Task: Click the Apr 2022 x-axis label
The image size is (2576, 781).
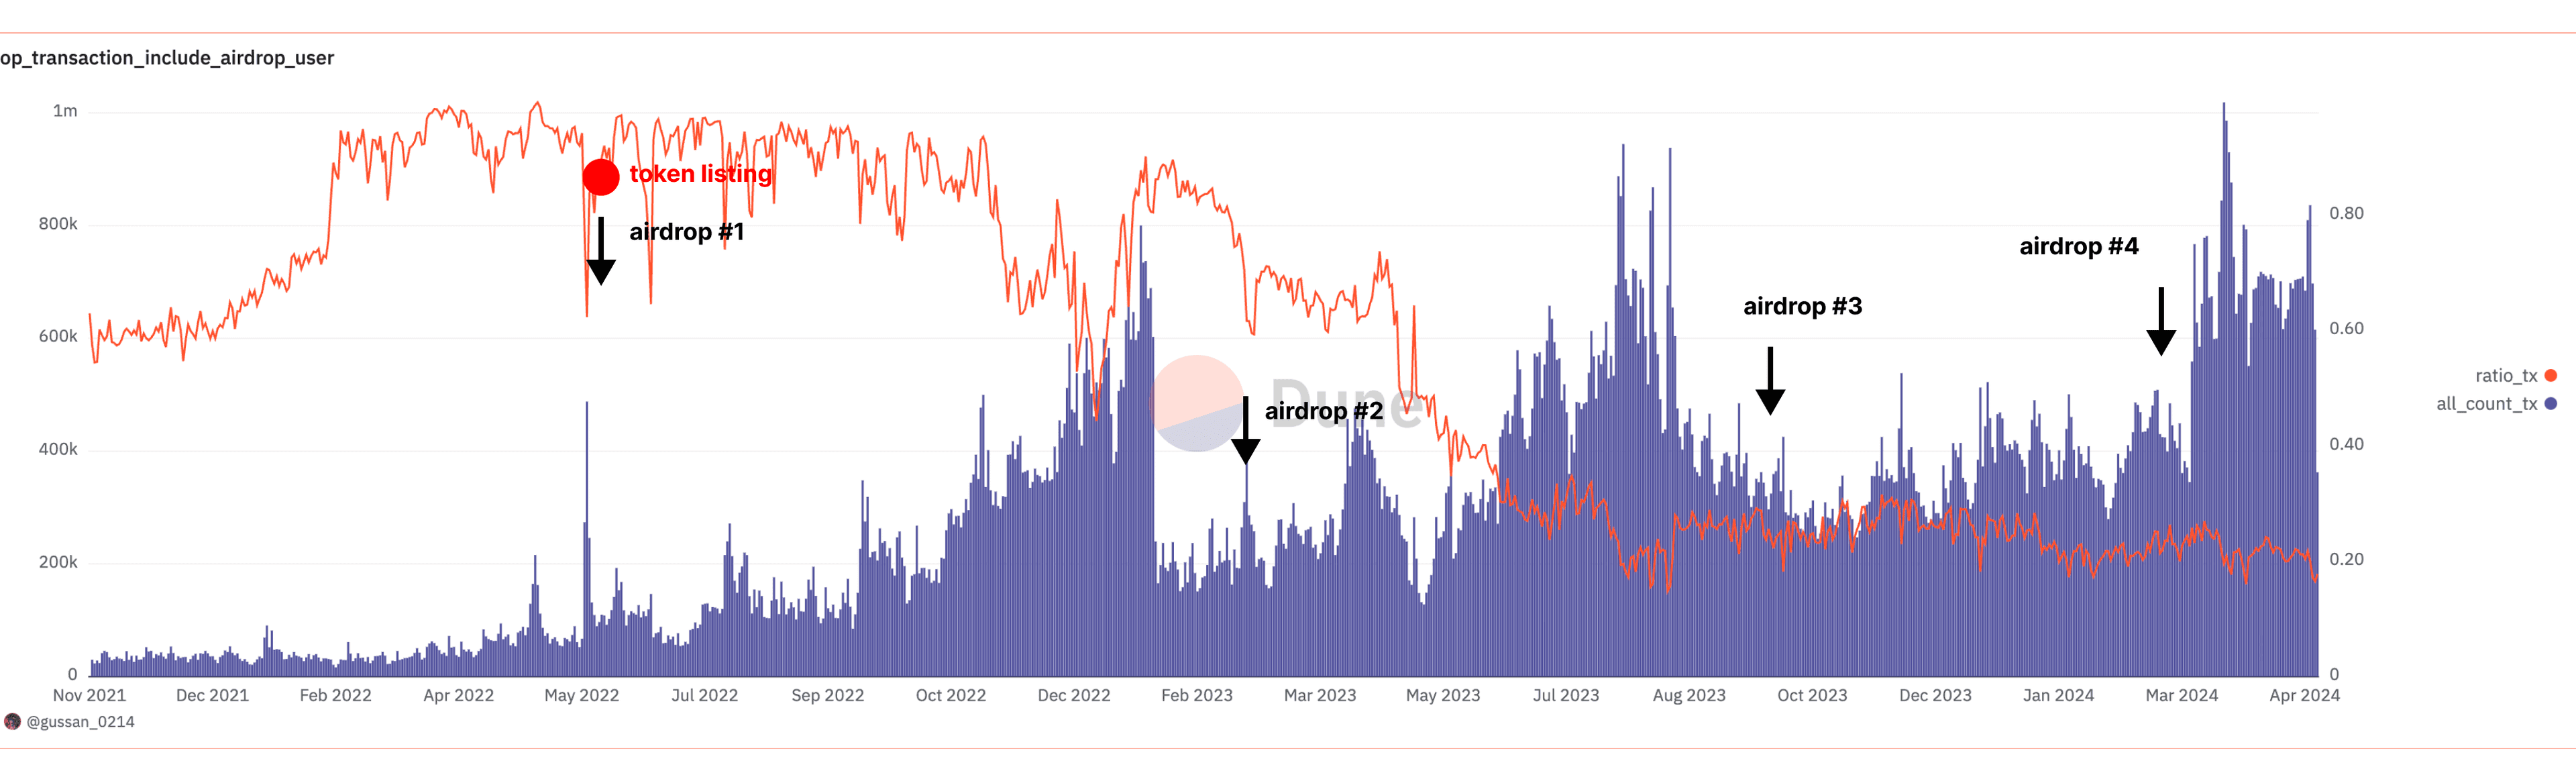Action: point(458,696)
